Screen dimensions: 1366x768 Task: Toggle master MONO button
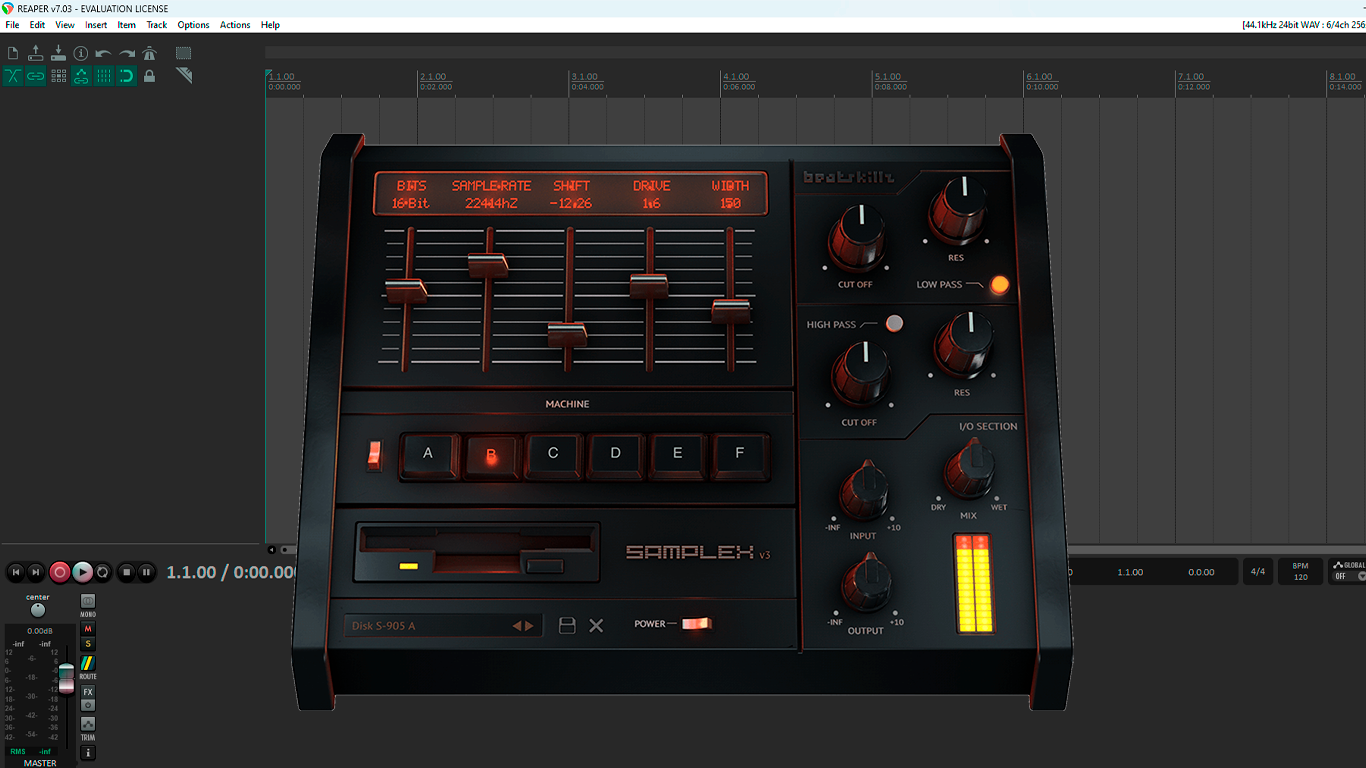pyautogui.click(x=88, y=603)
